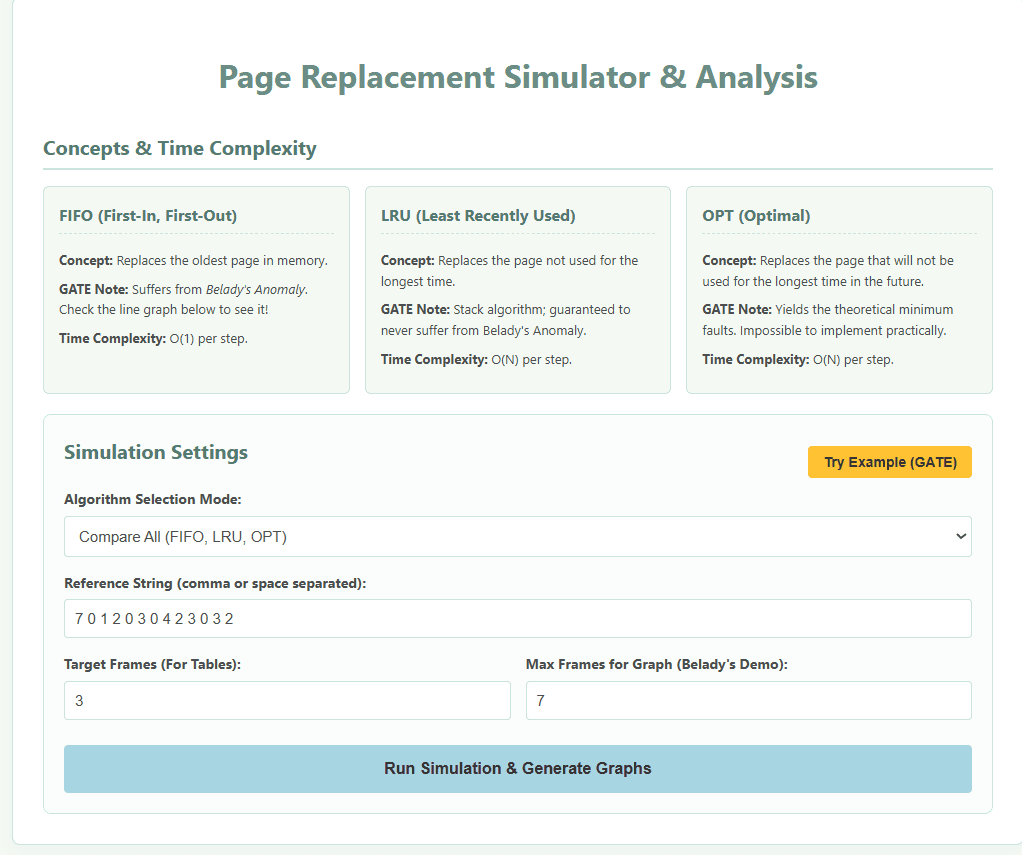The image size is (1022, 855).
Task: Click the 'Reference String (comma or space separated):' label
Action: pos(215,583)
